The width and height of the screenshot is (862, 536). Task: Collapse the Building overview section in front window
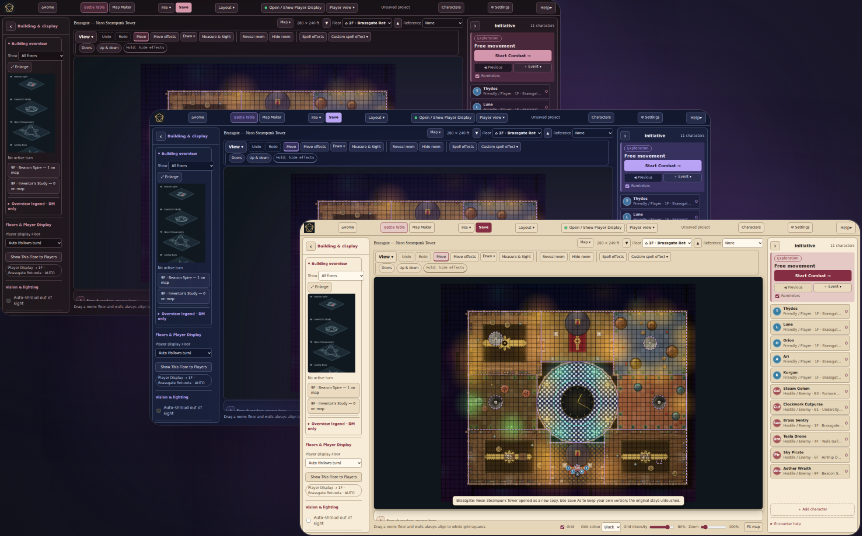[329, 263]
